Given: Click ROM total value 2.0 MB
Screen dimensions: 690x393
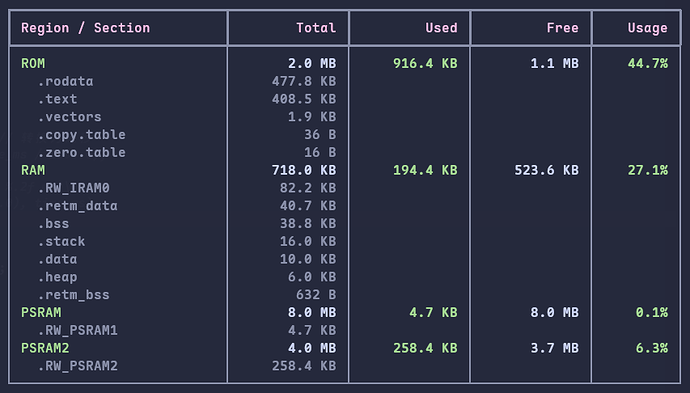Looking at the screenshot, I should [312, 63].
